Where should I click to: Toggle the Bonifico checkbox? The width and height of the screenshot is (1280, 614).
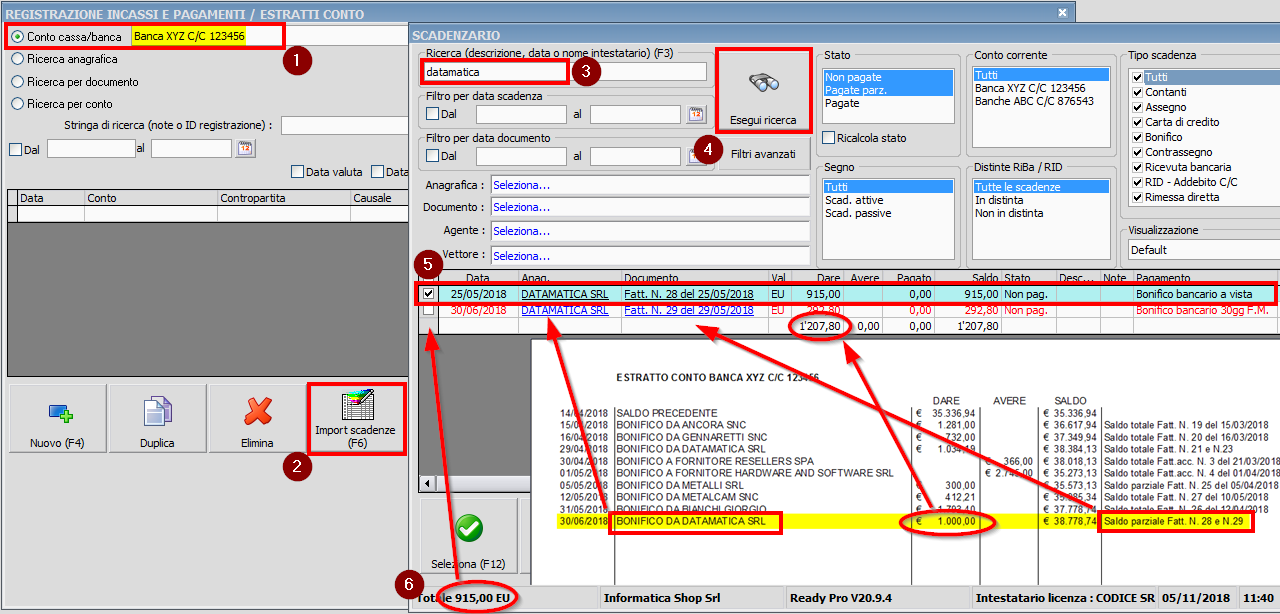click(1138, 137)
